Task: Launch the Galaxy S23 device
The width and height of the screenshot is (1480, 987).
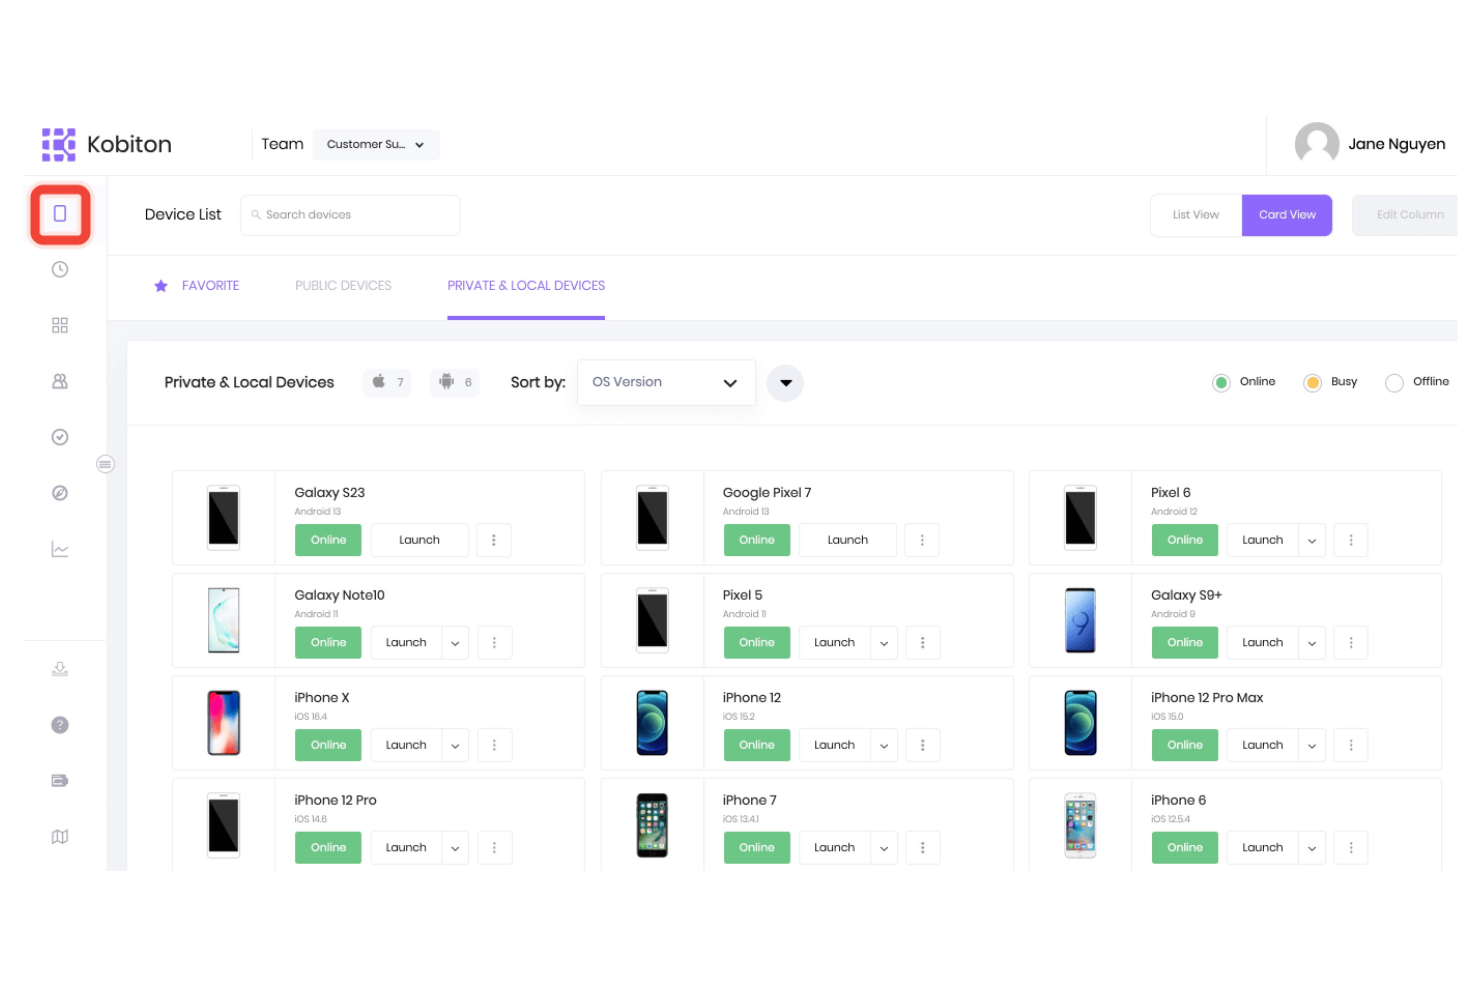Action: click(x=419, y=540)
